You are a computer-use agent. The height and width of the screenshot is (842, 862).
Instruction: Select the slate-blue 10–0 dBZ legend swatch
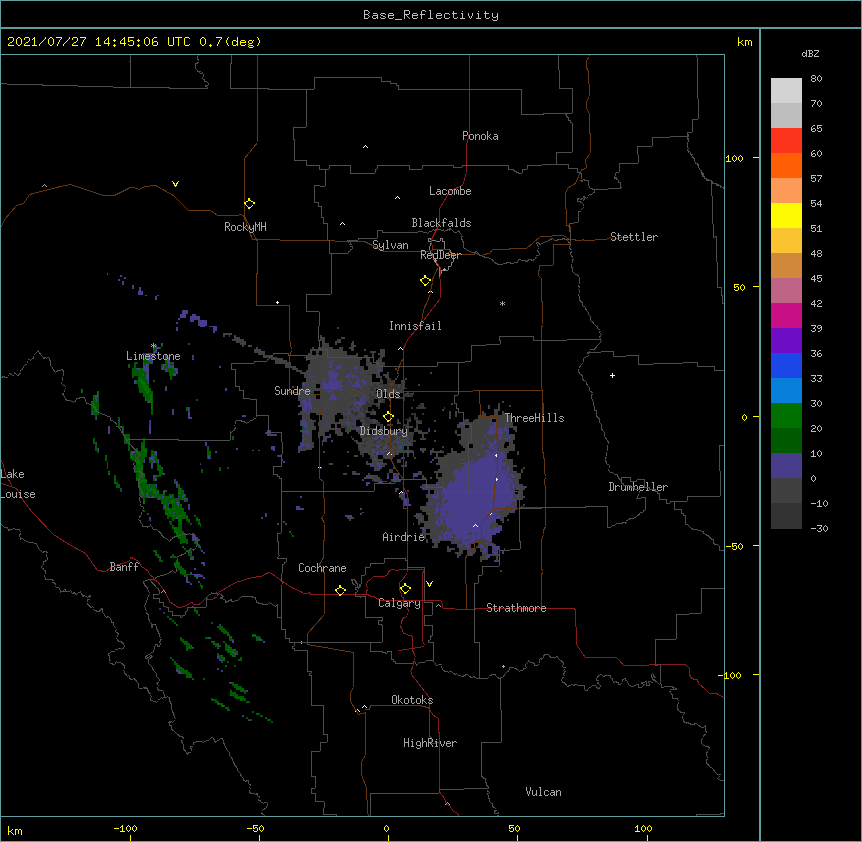tap(786, 466)
